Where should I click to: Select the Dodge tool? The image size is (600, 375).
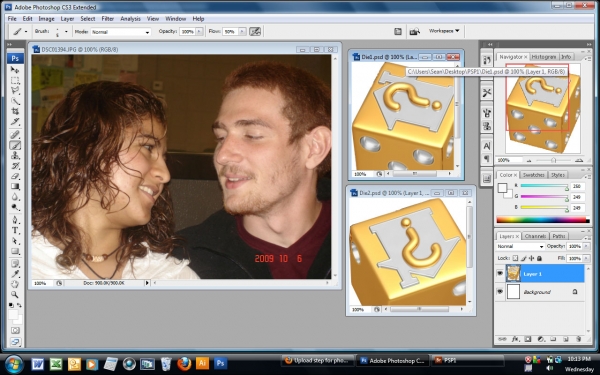click(x=15, y=207)
